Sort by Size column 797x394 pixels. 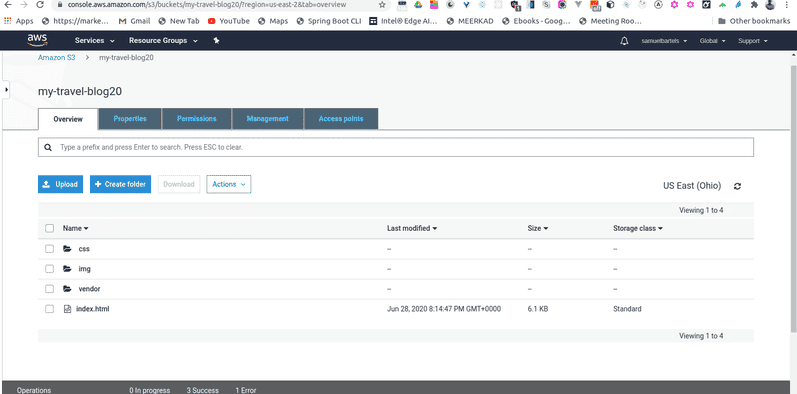(x=538, y=228)
